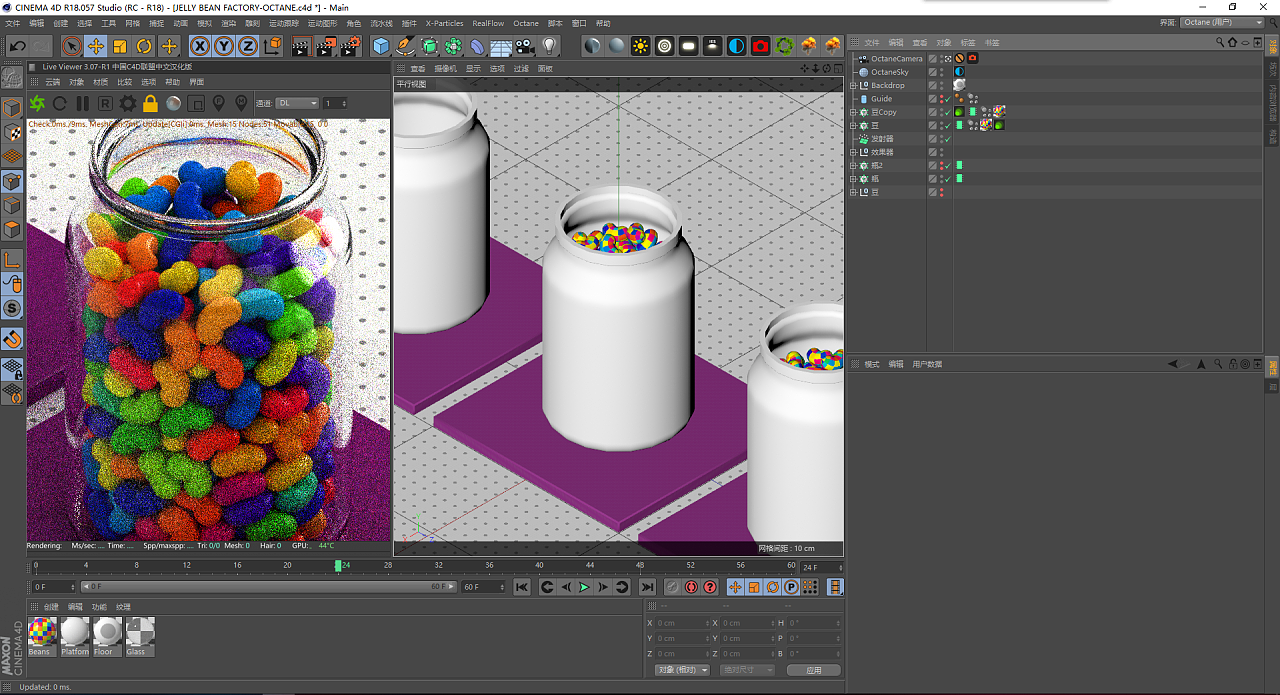Click the current frame marker at 24
This screenshot has height=695, width=1280.
point(339,566)
